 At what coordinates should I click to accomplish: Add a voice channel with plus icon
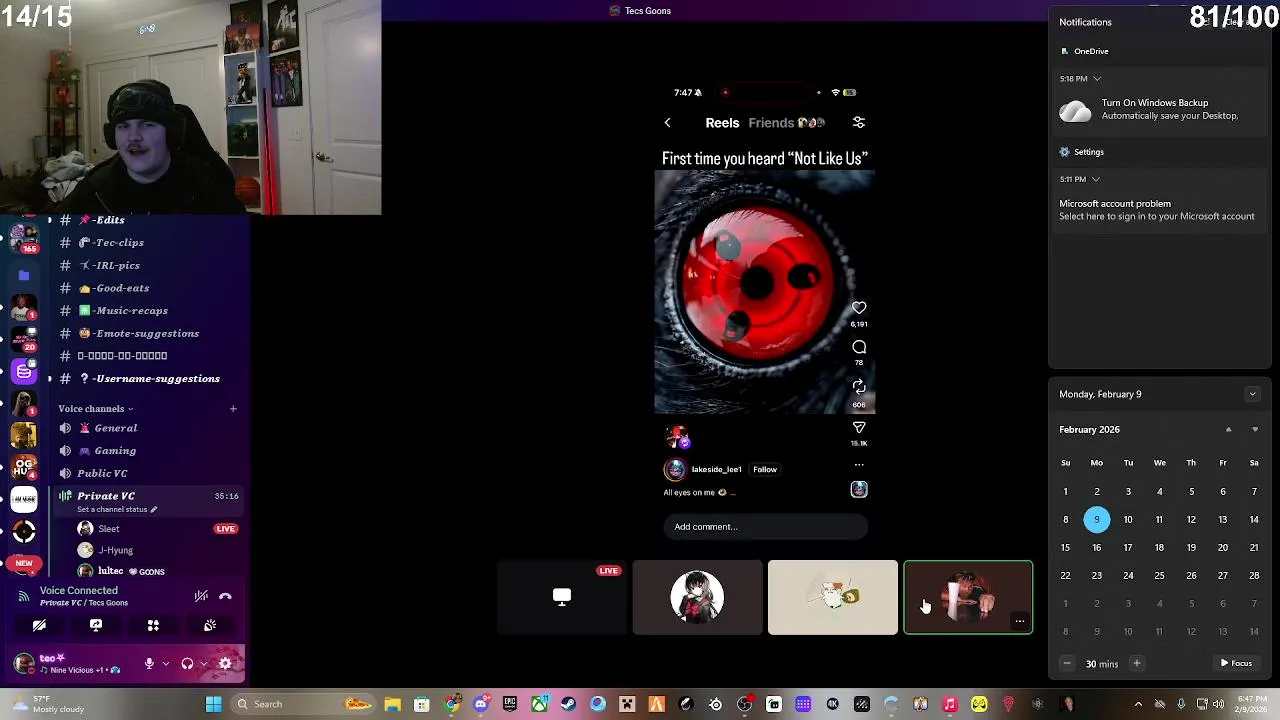[x=233, y=408]
